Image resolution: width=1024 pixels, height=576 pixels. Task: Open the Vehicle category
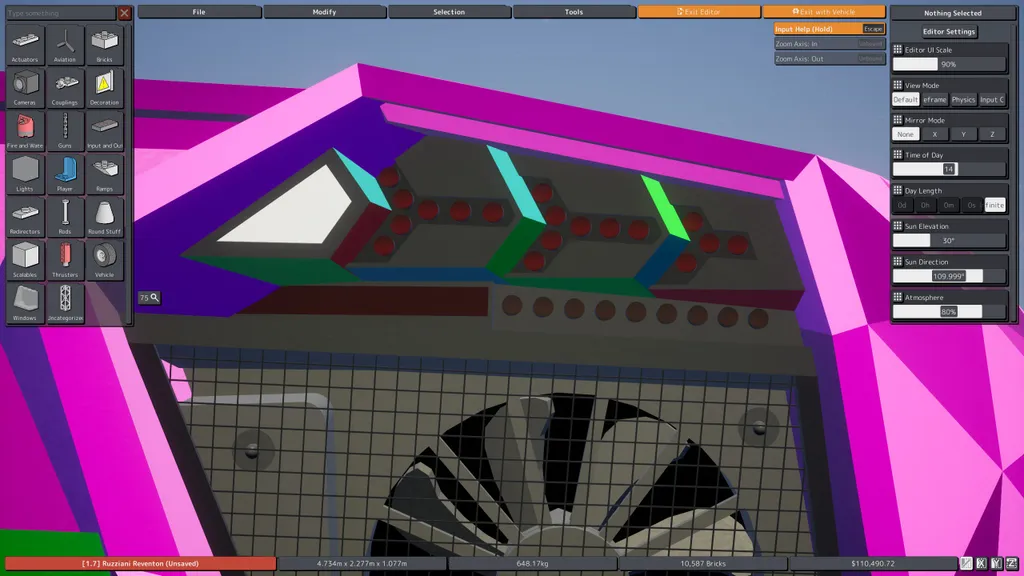coord(104,261)
